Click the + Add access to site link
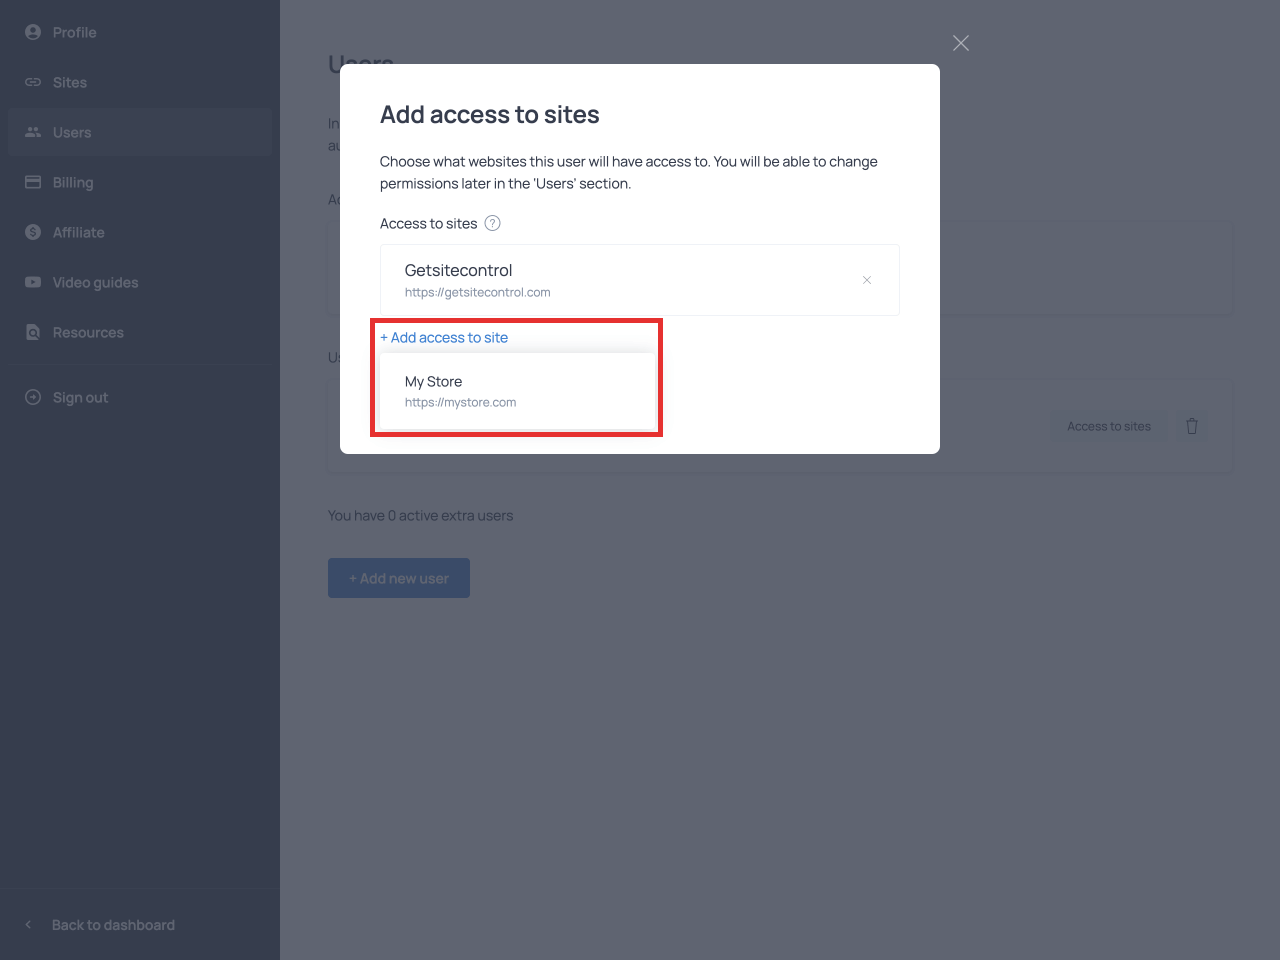Screen dimensions: 1280x960 pos(444,338)
